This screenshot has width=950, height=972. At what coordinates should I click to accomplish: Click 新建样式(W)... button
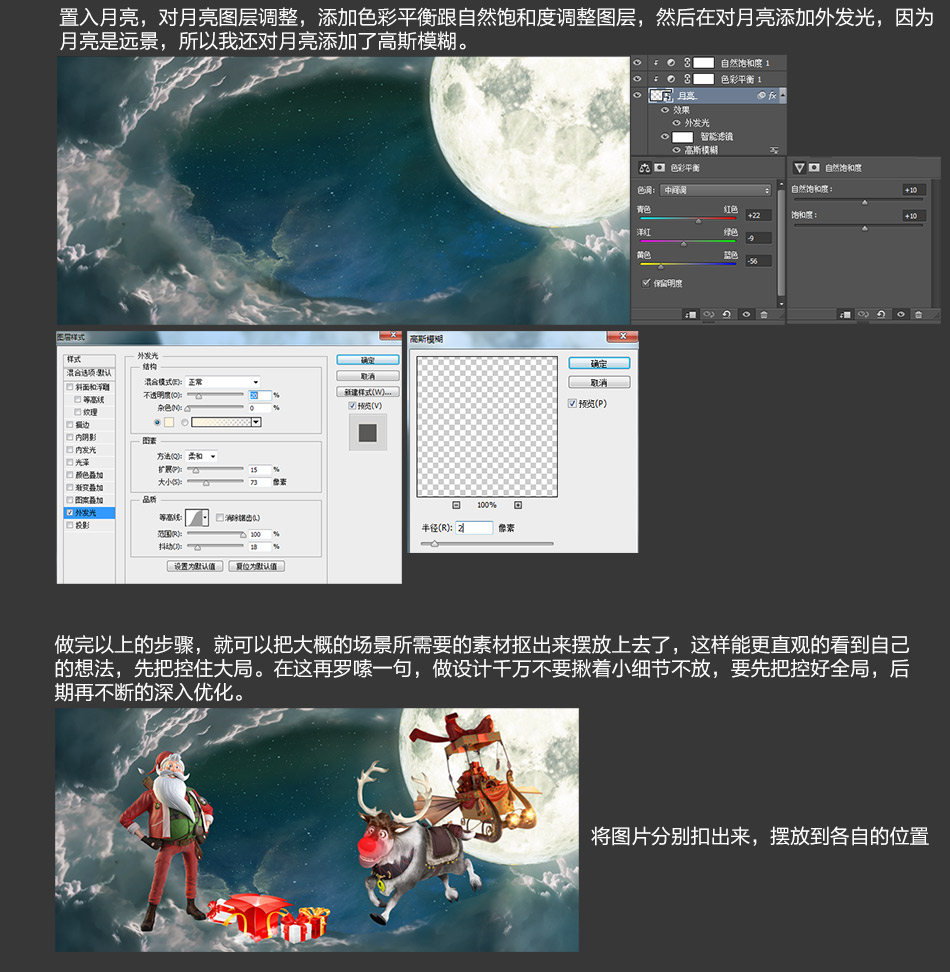pos(368,392)
